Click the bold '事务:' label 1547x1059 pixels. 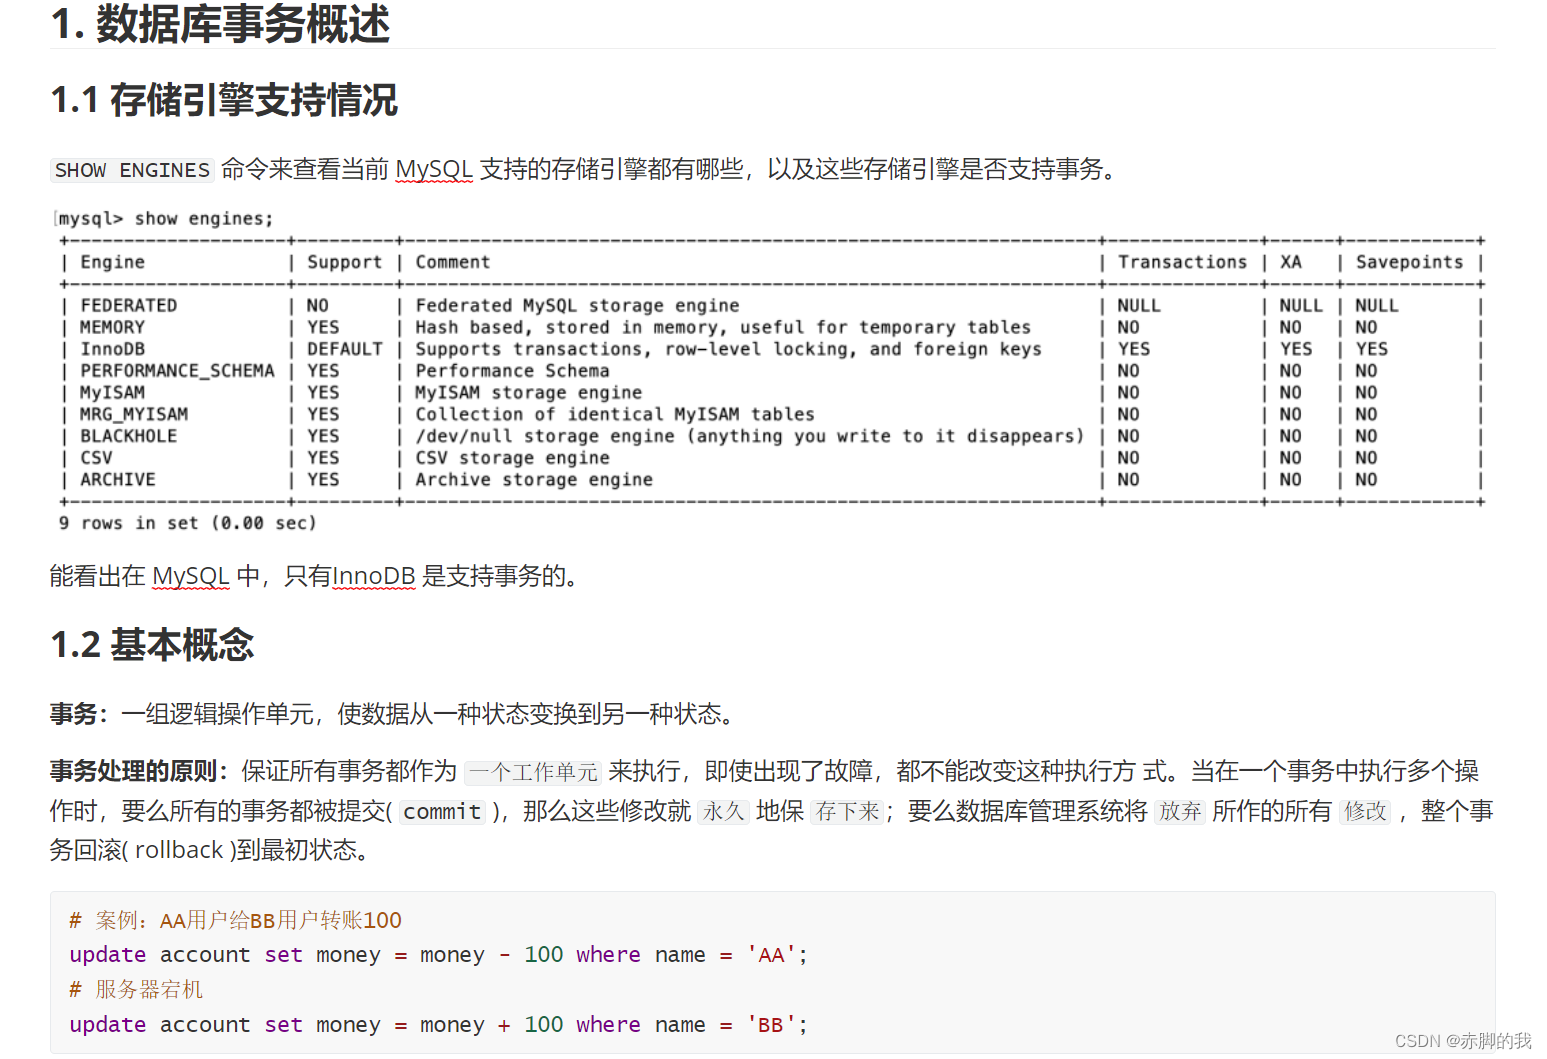coord(79,714)
